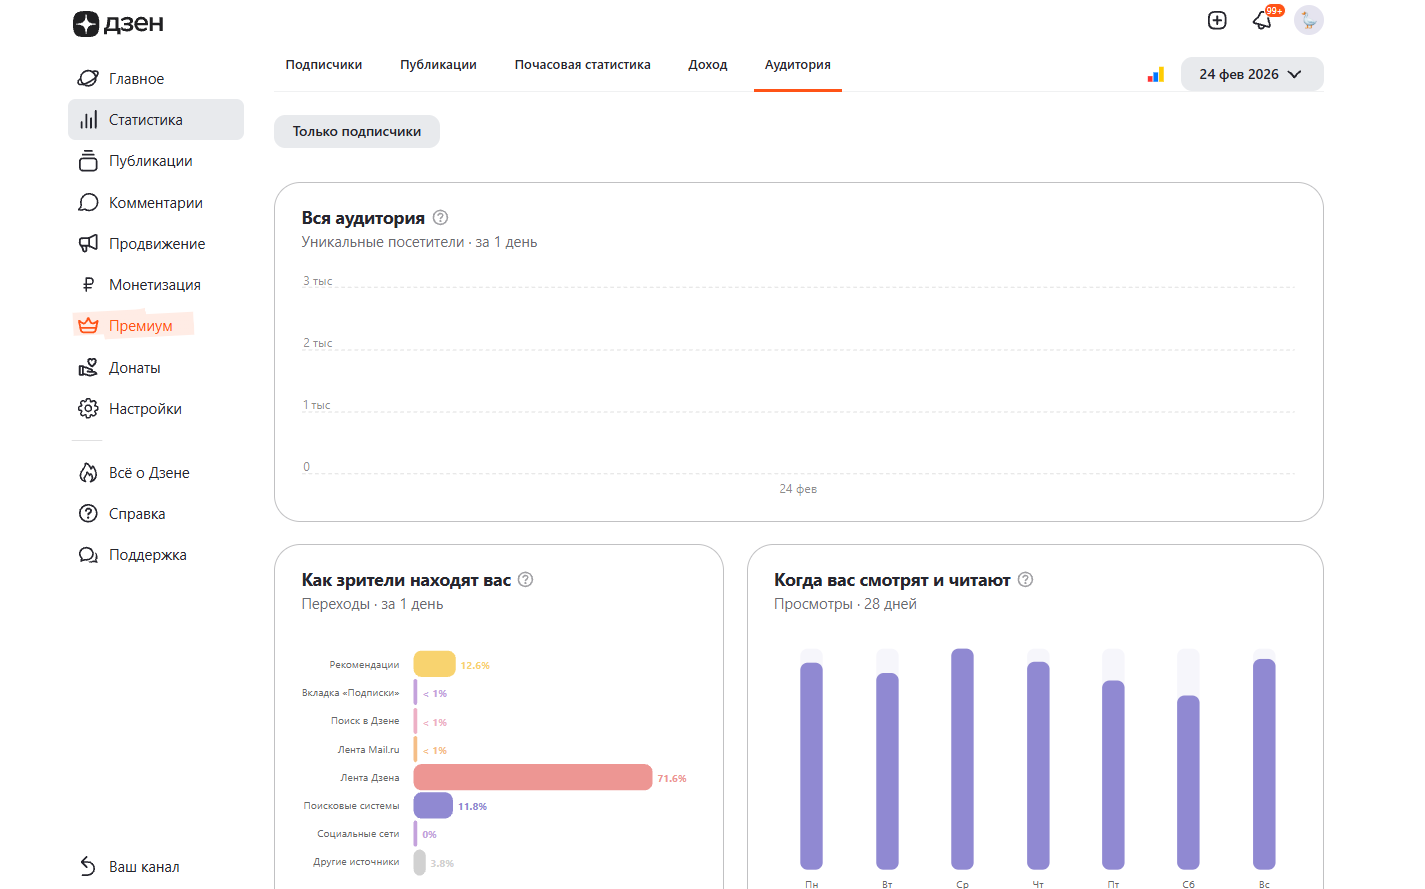Image resolution: width=1425 pixels, height=889 pixels.
Task: Show help for Когда вас смотрят и читают
Action: (x=1025, y=580)
